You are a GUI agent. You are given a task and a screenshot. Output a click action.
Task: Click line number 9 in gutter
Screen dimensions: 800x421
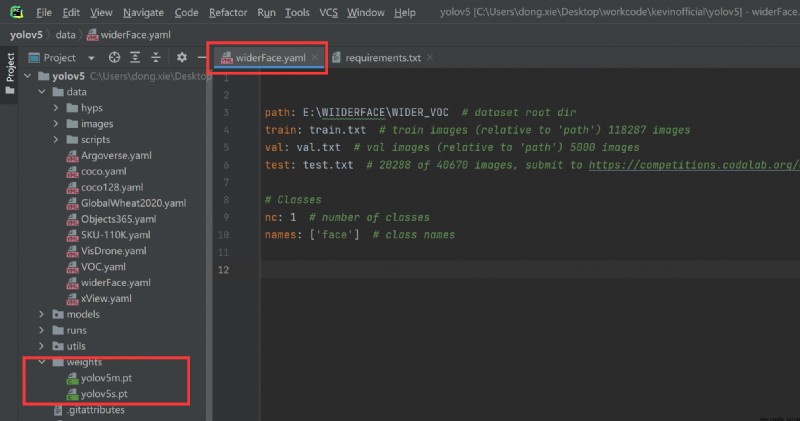tap(226, 217)
